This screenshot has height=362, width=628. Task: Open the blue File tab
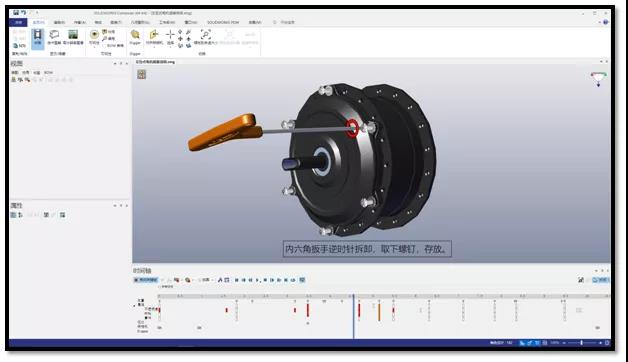18,22
